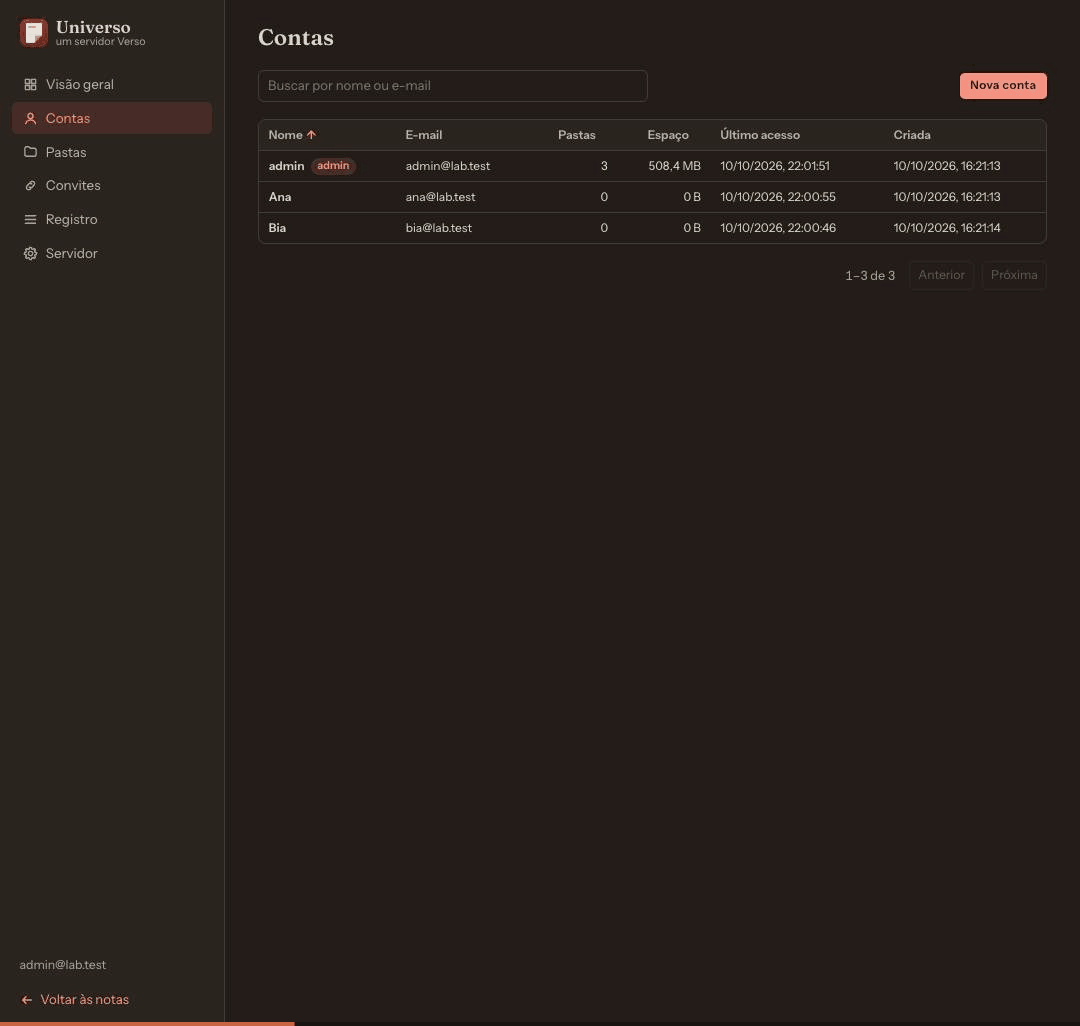This screenshot has height=1026, width=1080.
Task: Click the Contas person icon
Action: point(30,118)
